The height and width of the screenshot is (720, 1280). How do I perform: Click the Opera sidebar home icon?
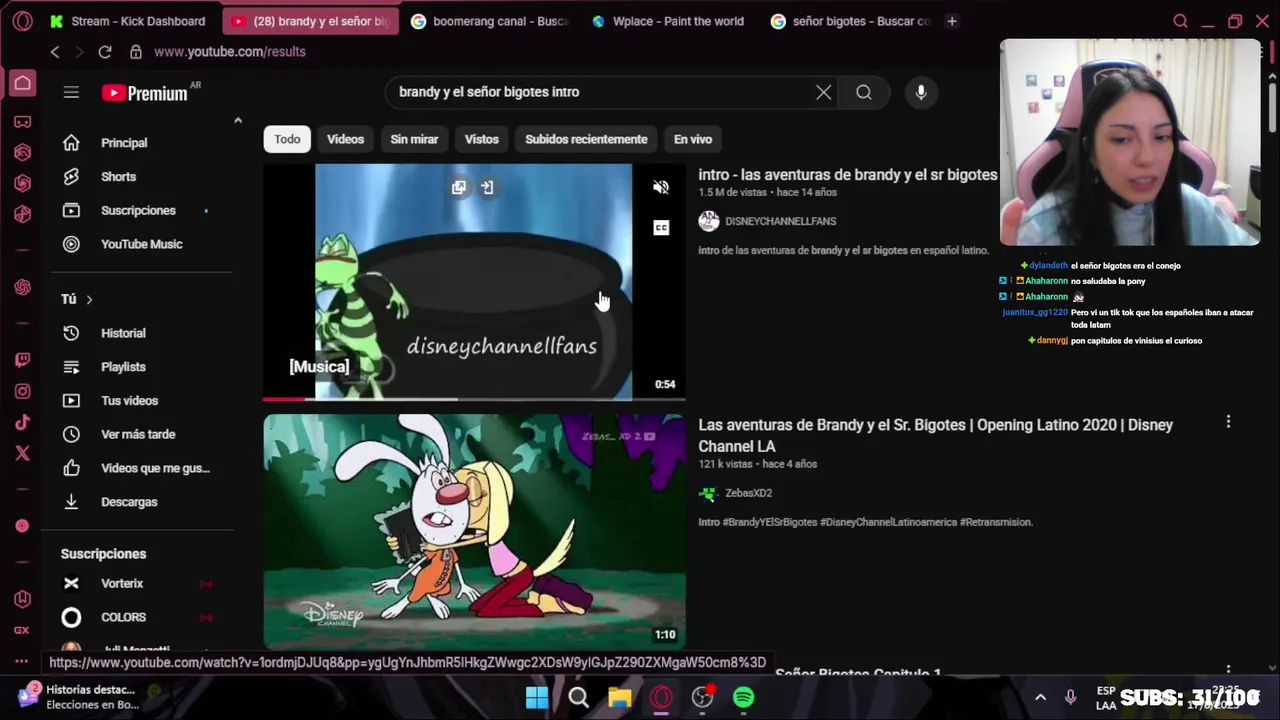click(x=22, y=83)
